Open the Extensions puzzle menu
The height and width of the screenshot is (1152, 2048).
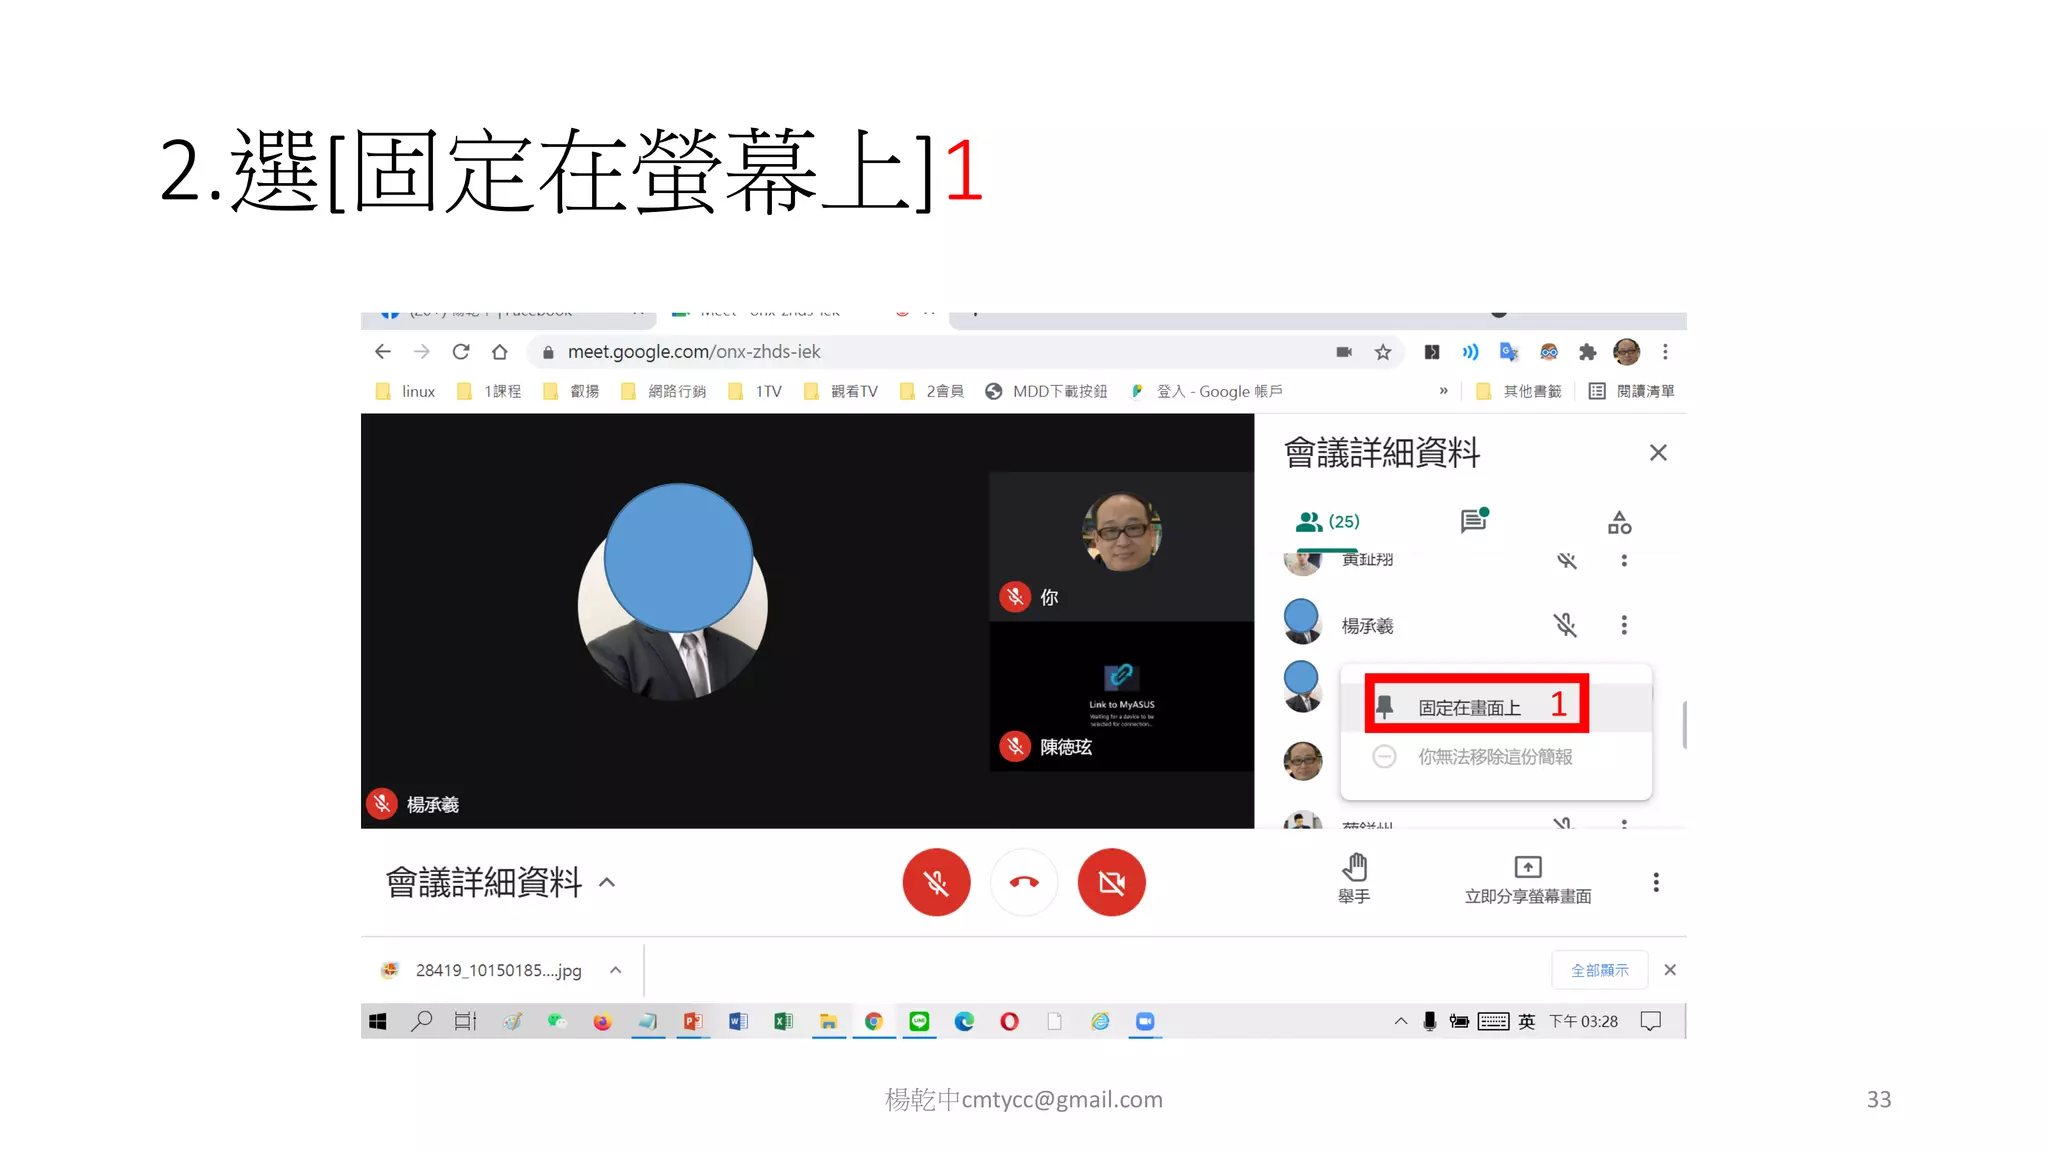click(1587, 352)
